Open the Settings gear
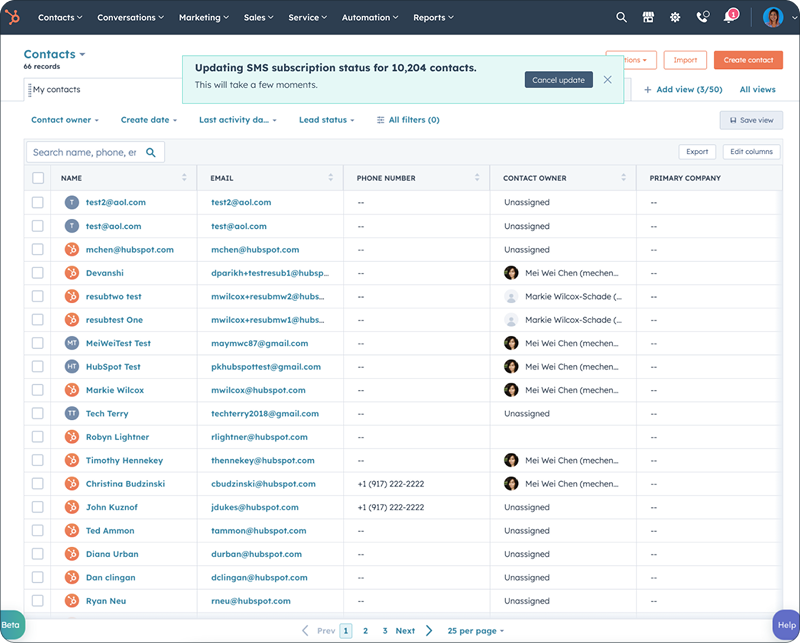 [675, 17]
